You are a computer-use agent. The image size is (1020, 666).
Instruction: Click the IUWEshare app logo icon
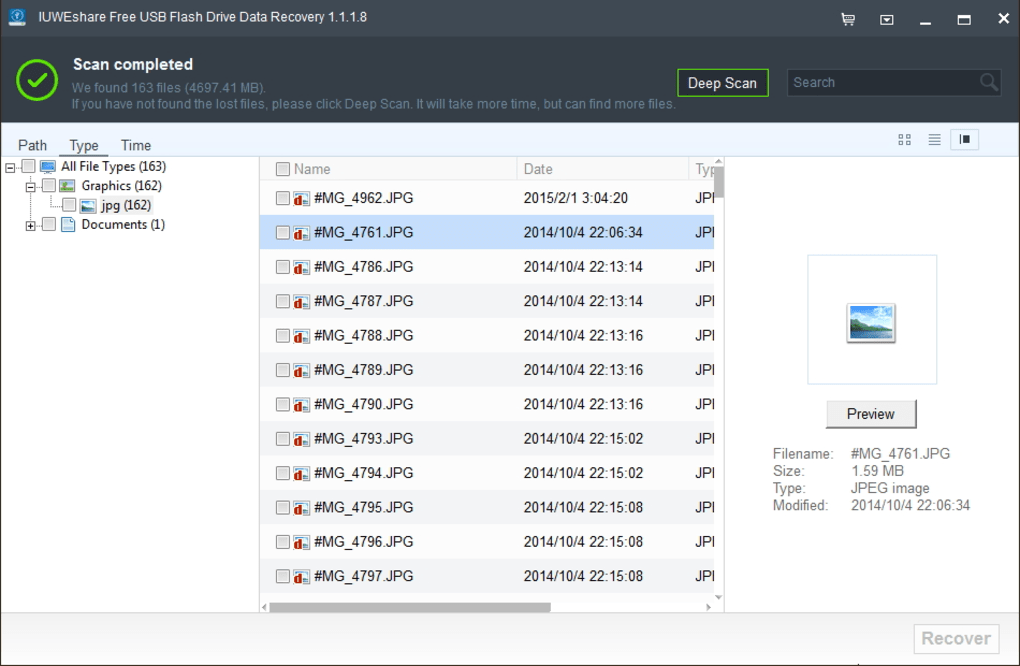[17, 18]
